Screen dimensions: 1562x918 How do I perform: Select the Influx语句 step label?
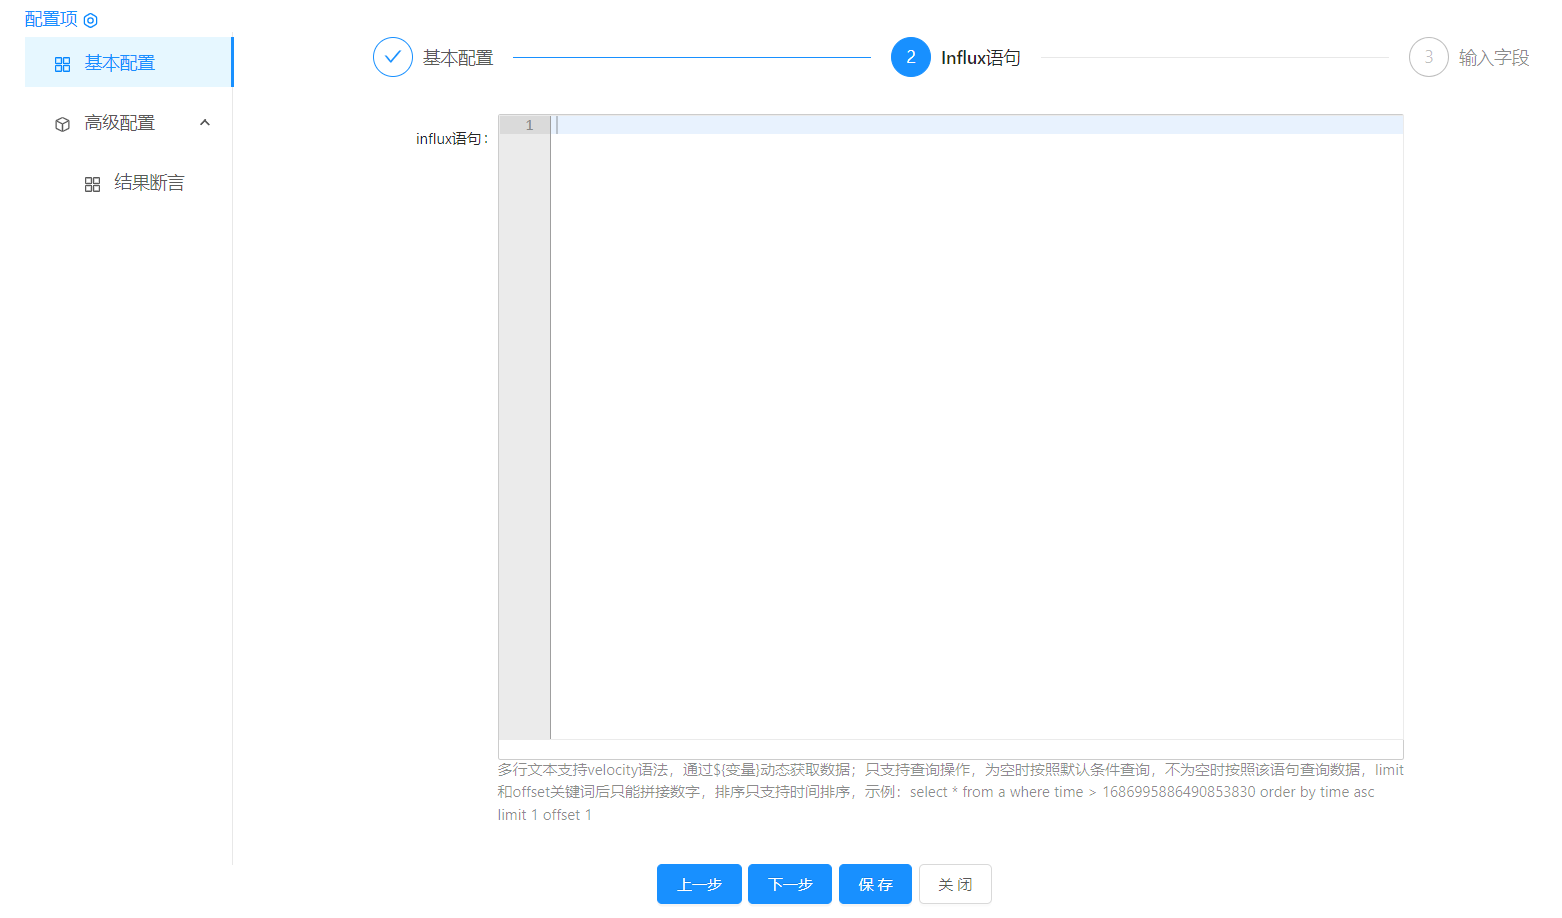point(980,58)
